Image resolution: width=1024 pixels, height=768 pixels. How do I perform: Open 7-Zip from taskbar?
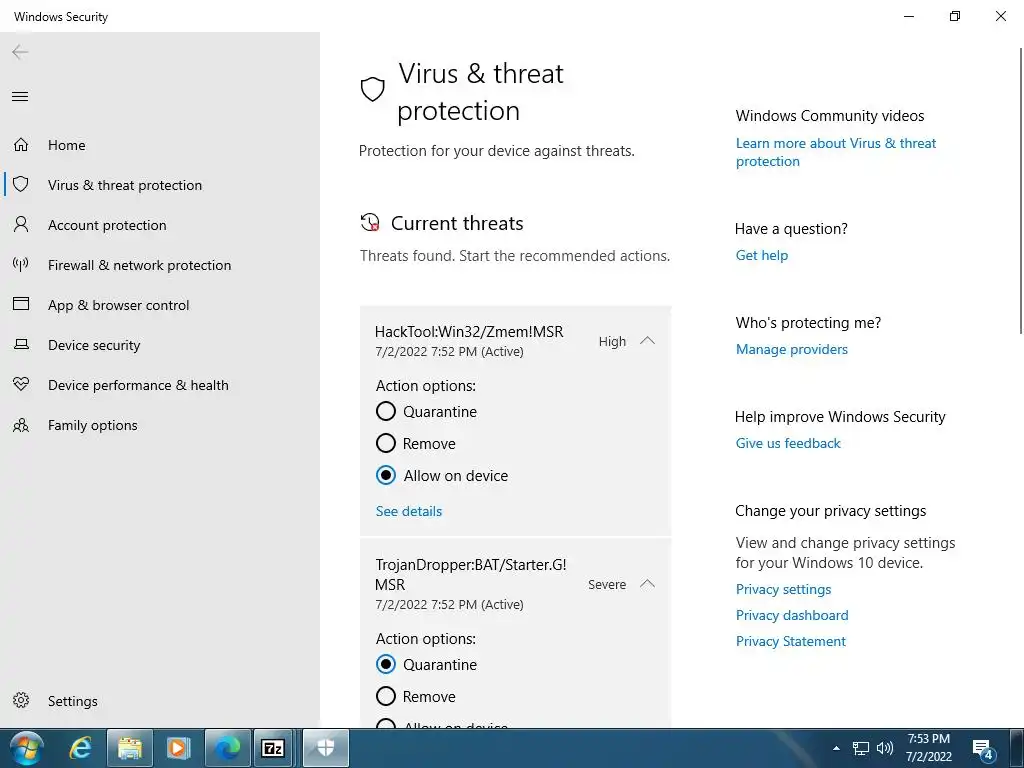272,748
